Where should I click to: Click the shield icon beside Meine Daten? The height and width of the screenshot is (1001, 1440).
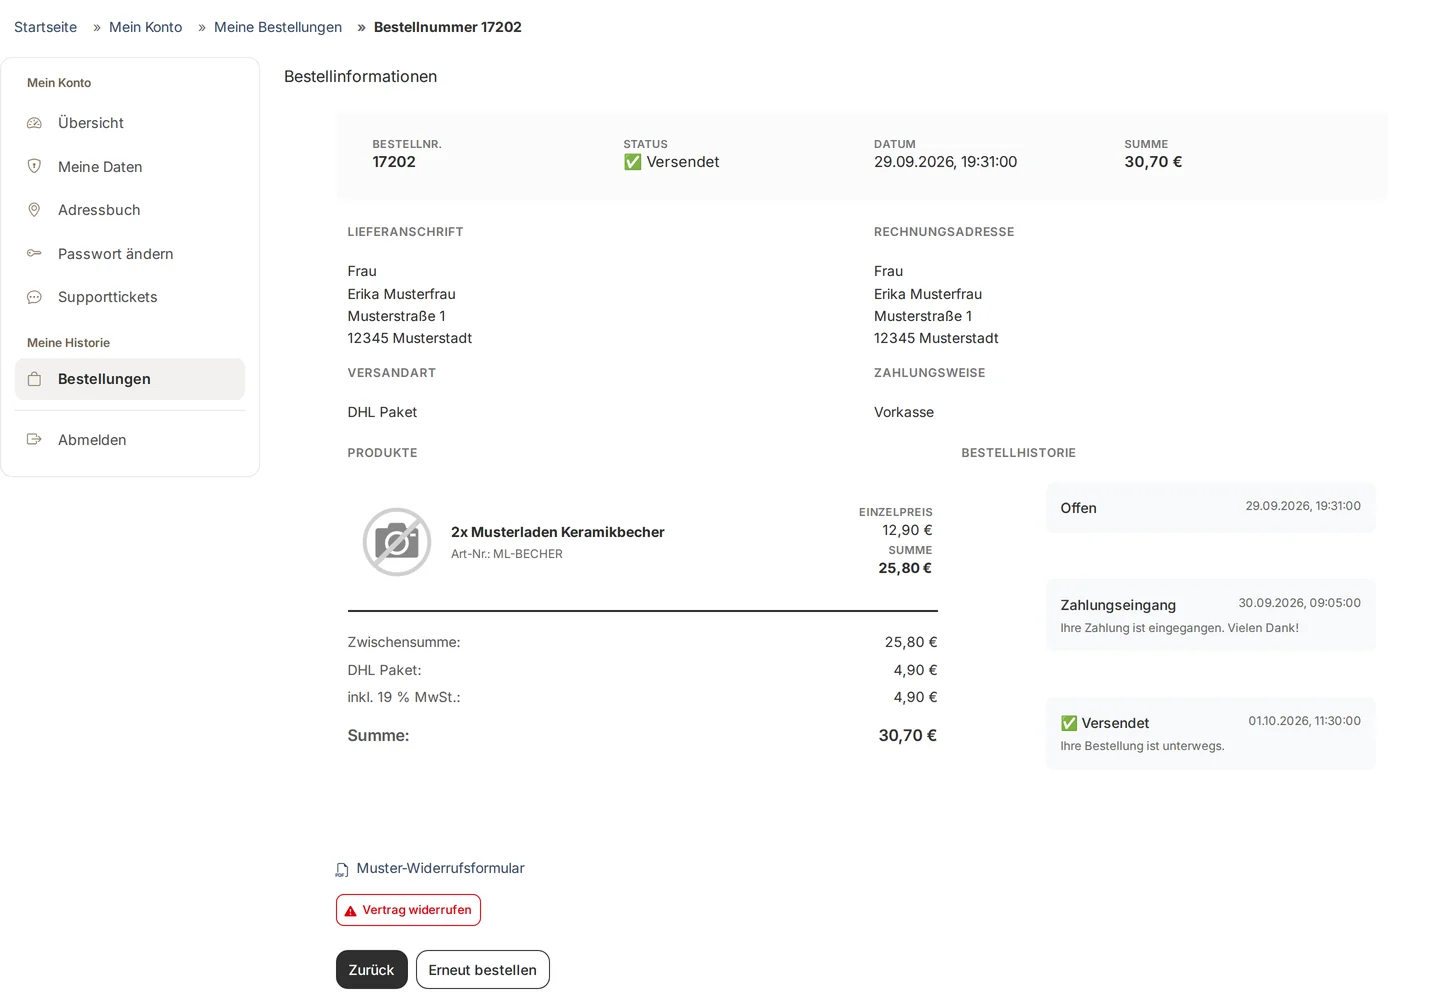coord(34,166)
